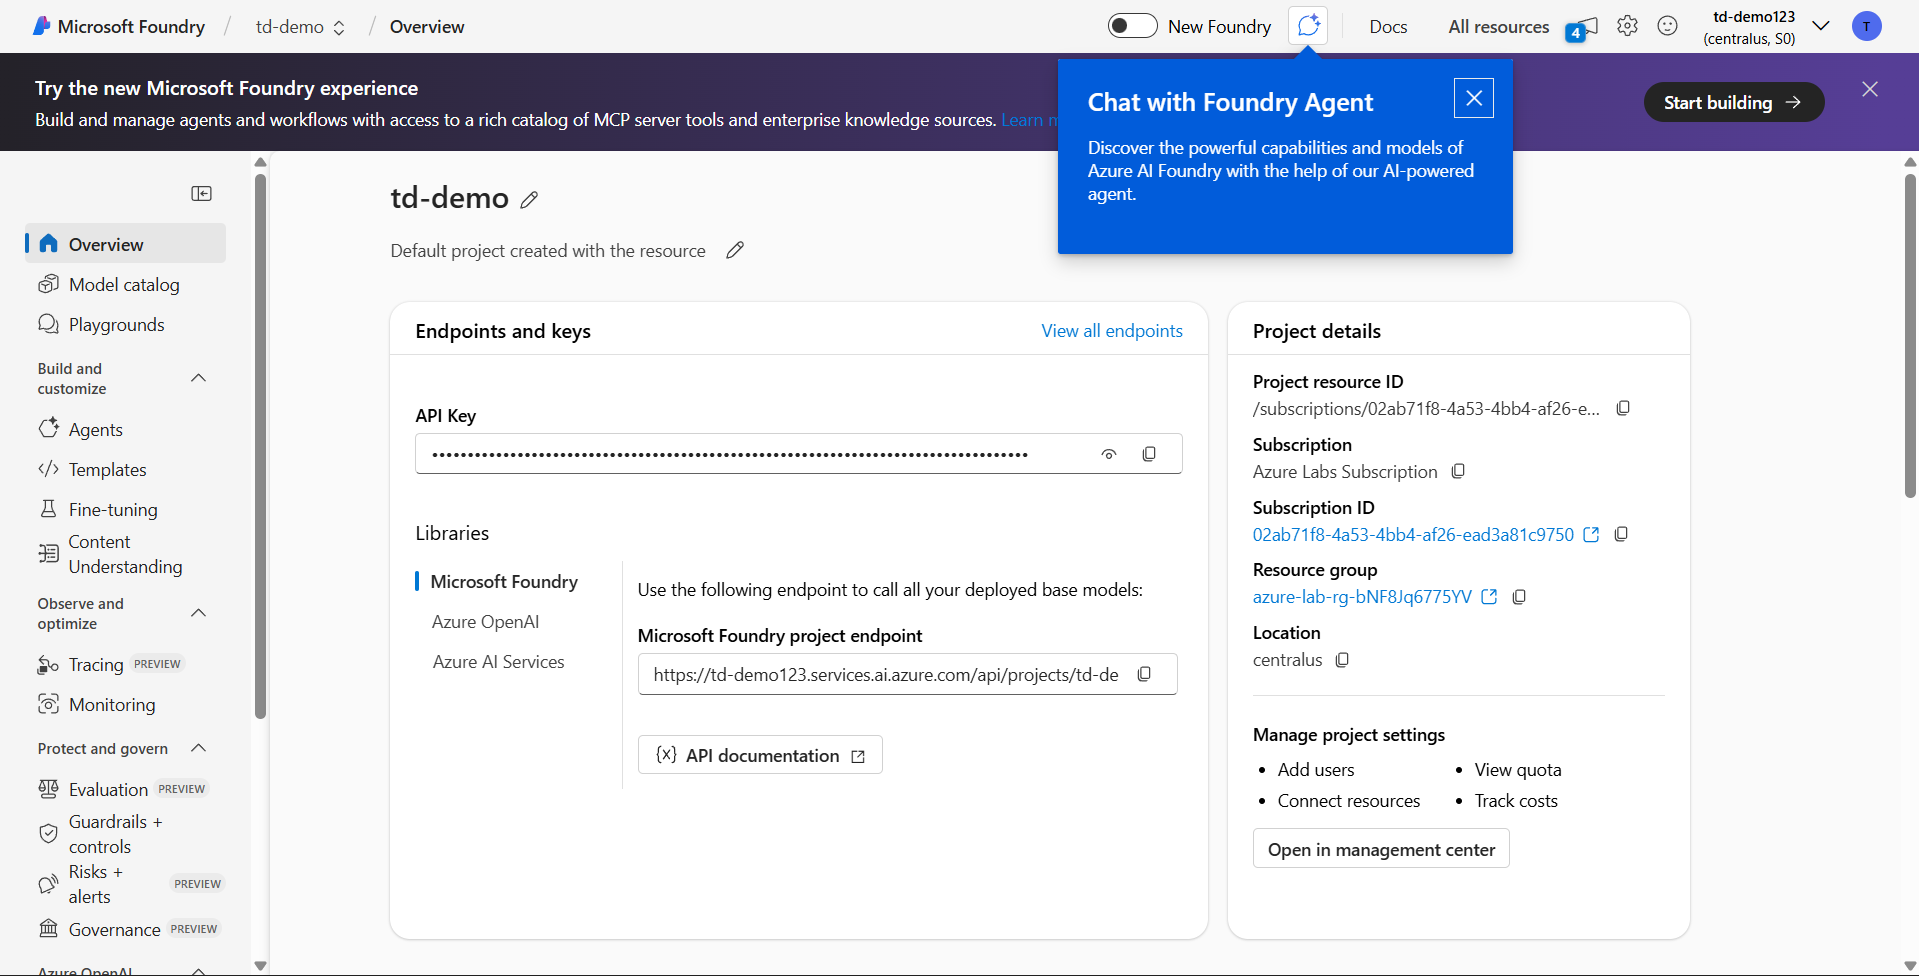This screenshot has height=976, width=1919.
Task: Reveal the hidden API Key
Action: [1108, 454]
